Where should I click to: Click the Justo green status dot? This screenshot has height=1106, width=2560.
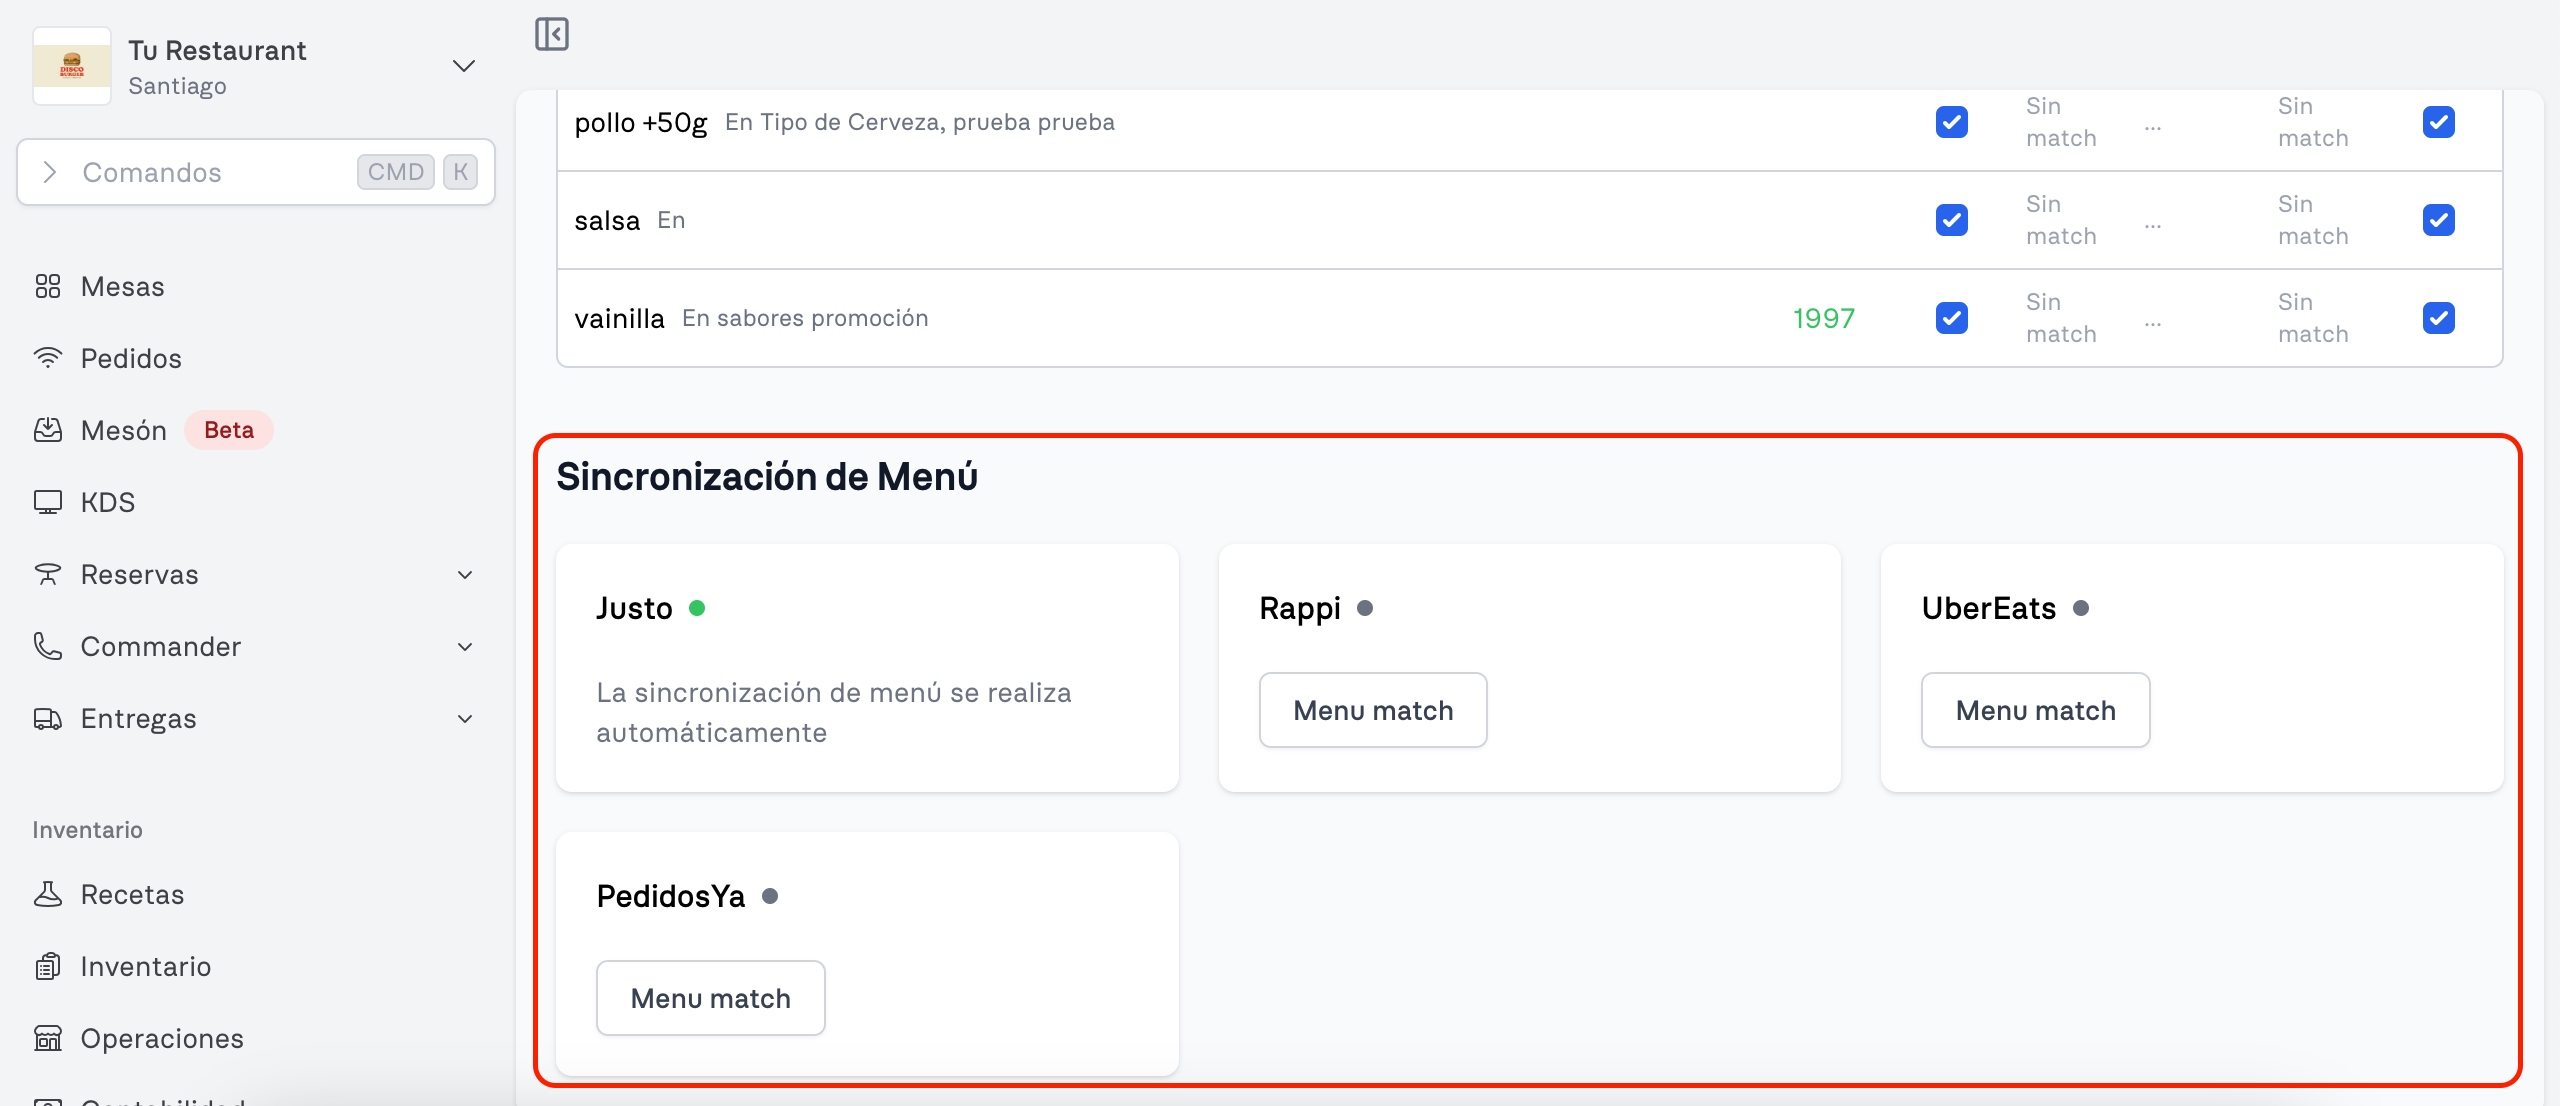[x=697, y=608]
